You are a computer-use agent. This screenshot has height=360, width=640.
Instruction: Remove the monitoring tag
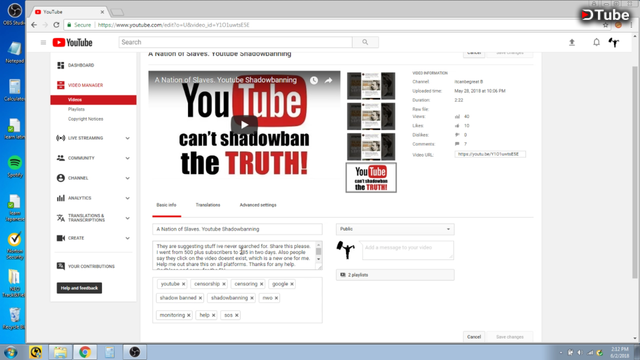point(189,315)
